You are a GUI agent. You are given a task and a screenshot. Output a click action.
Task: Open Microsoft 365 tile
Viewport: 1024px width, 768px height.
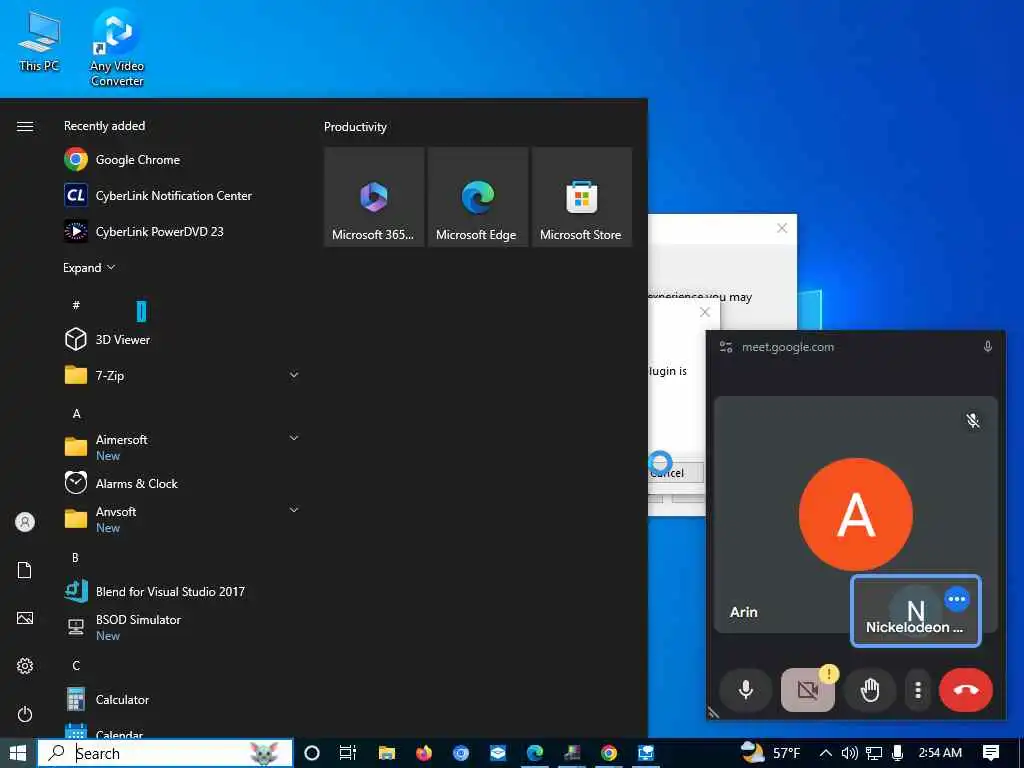pos(374,197)
